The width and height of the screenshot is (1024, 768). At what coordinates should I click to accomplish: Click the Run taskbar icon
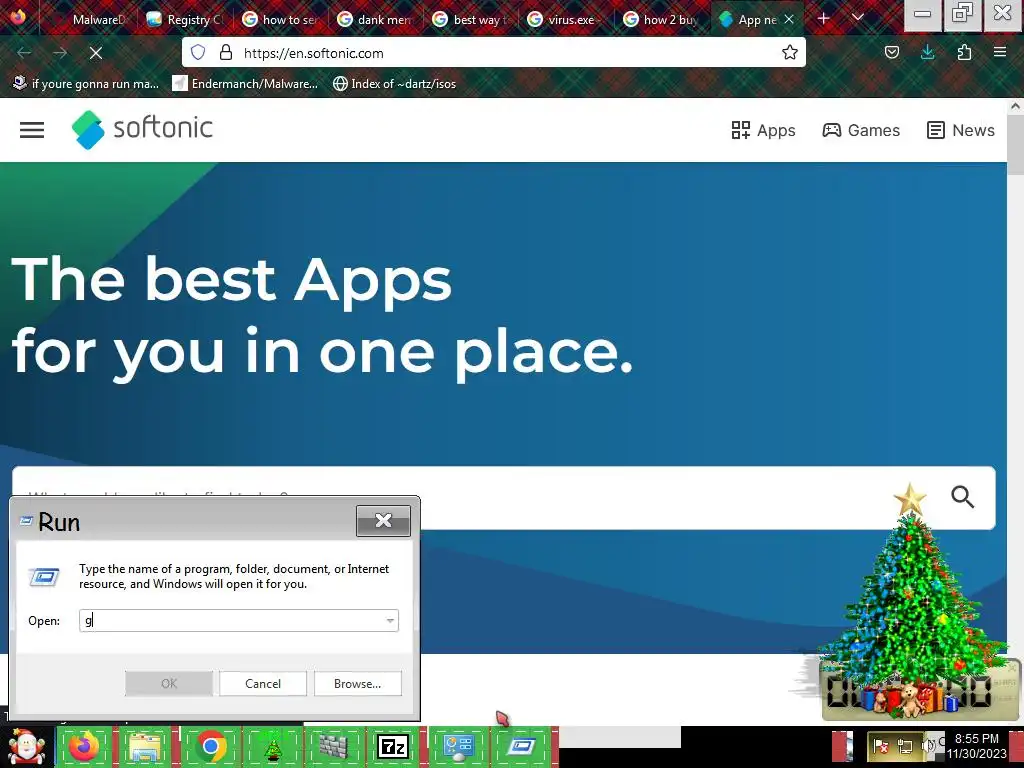(521, 746)
